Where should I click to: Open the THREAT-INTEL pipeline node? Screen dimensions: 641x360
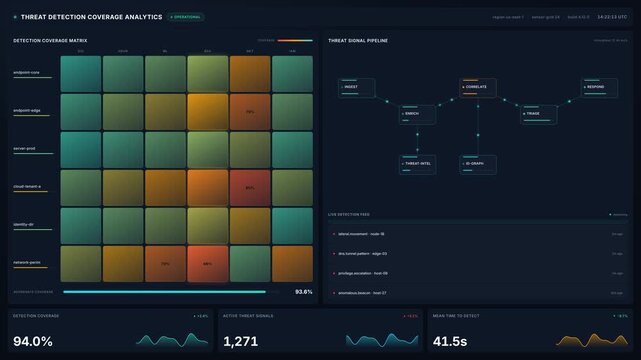click(417, 165)
